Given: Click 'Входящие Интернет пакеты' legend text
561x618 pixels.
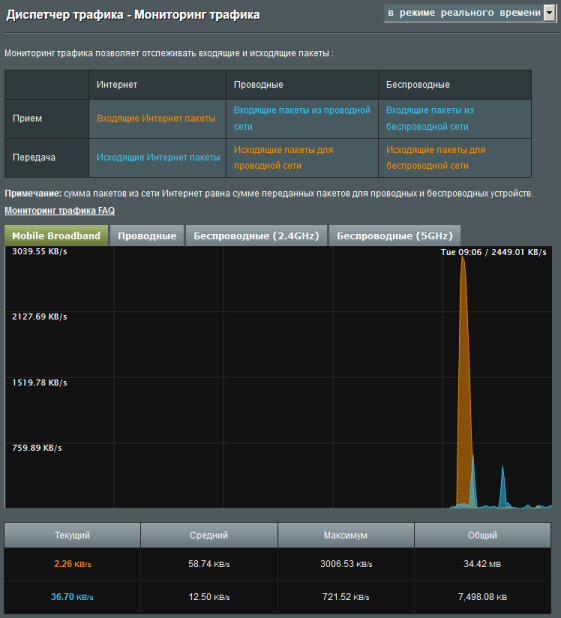Looking at the screenshot, I should click(156, 118).
